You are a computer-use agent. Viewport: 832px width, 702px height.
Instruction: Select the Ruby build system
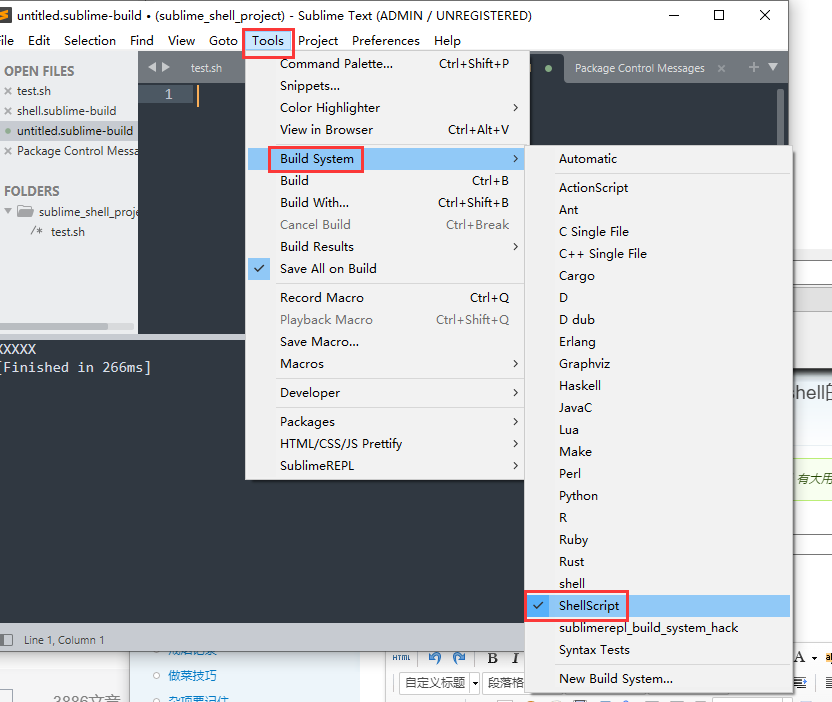coord(659,540)
